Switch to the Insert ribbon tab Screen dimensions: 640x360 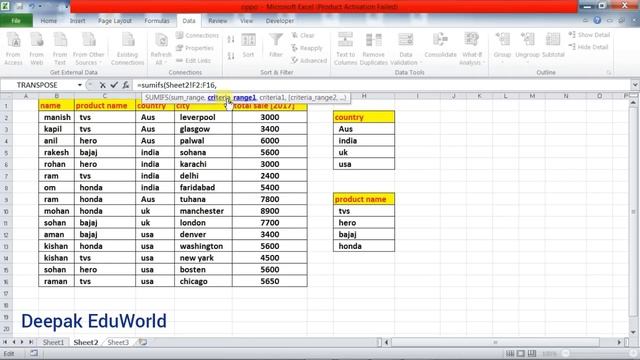tap(77, 20)
